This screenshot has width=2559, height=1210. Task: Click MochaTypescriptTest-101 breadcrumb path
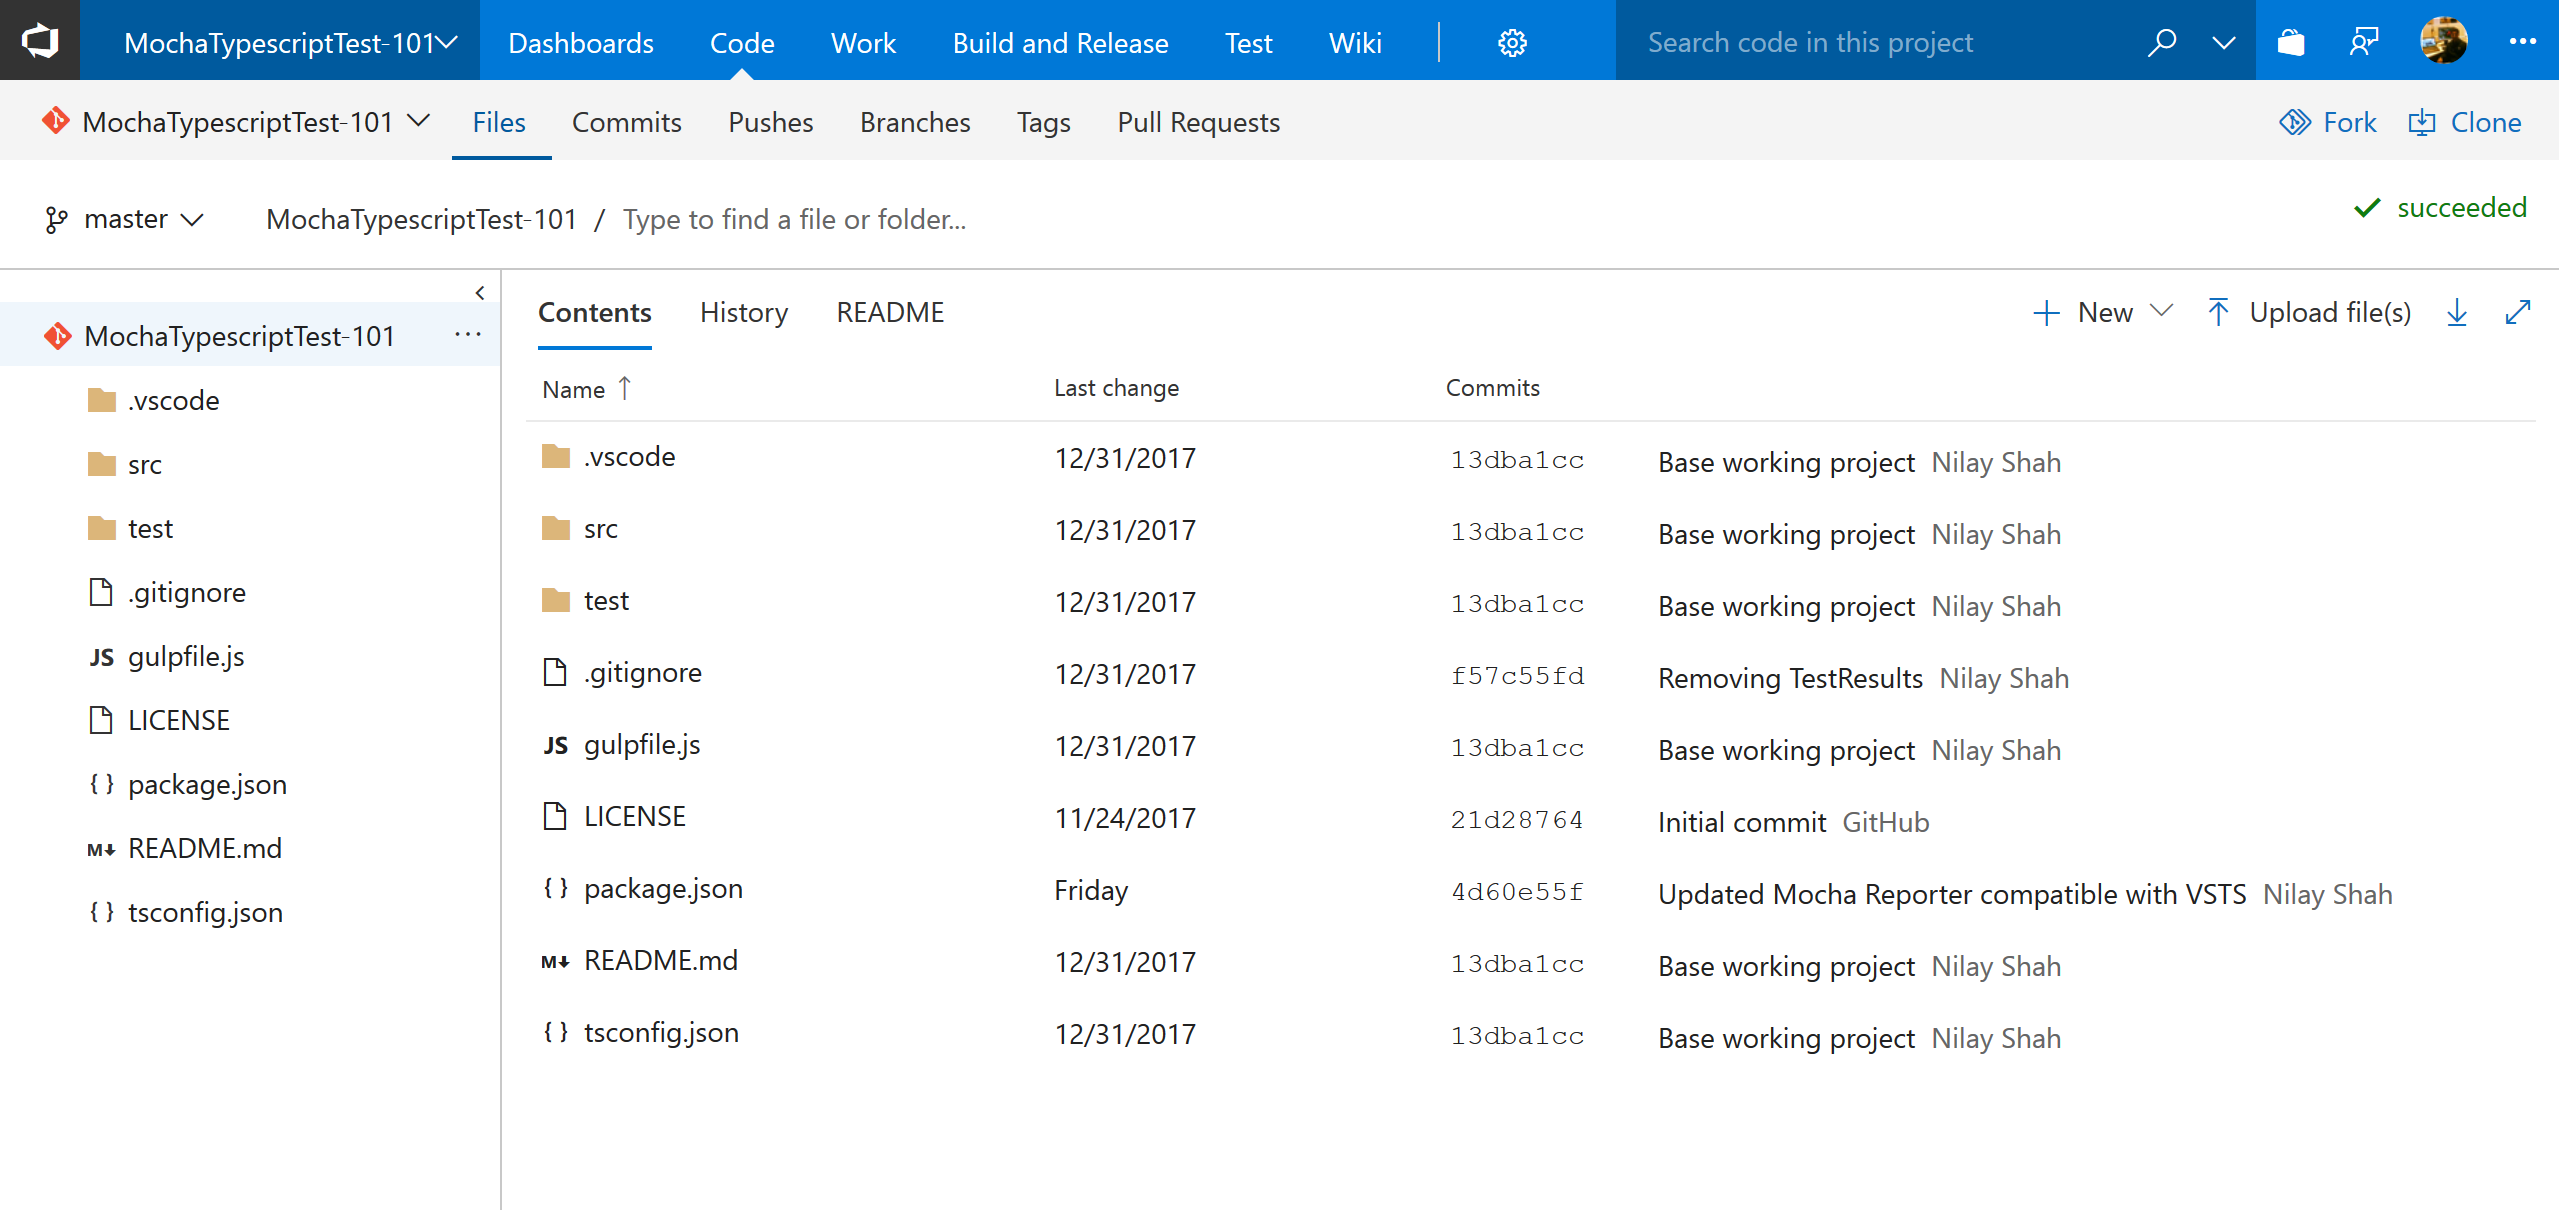click(421, 219)
